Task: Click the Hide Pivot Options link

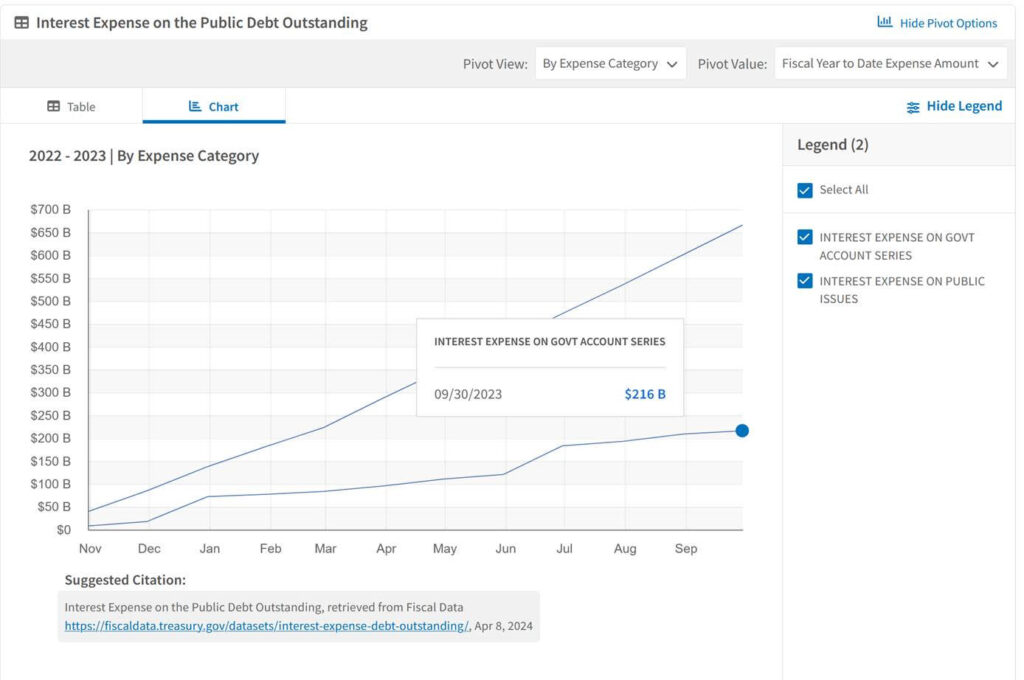Action: tap(948, 23)
